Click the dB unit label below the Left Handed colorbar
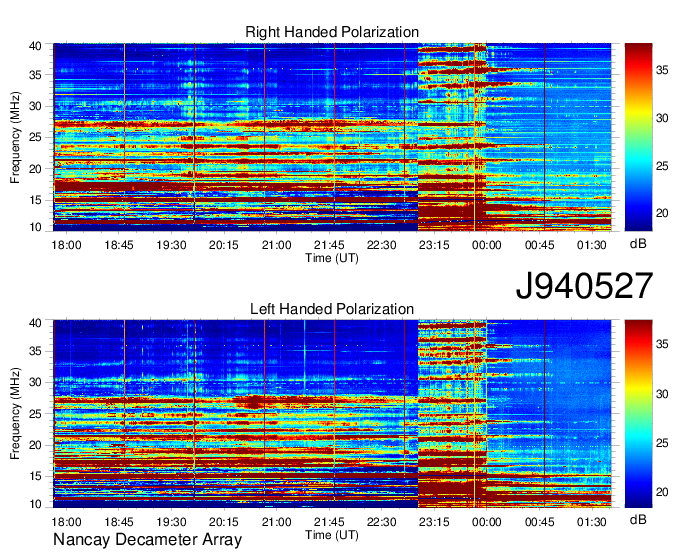This screenshot has width=680, height=552. (x=638, y=519)
